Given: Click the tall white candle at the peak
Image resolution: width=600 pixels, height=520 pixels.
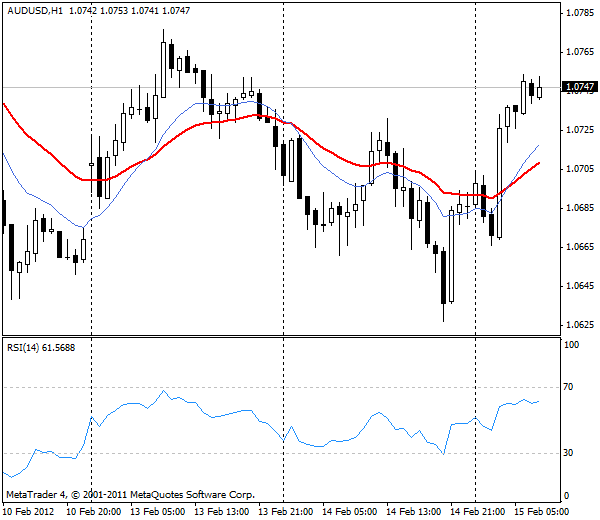Looking at the screenshot, I should coord(163,70).
